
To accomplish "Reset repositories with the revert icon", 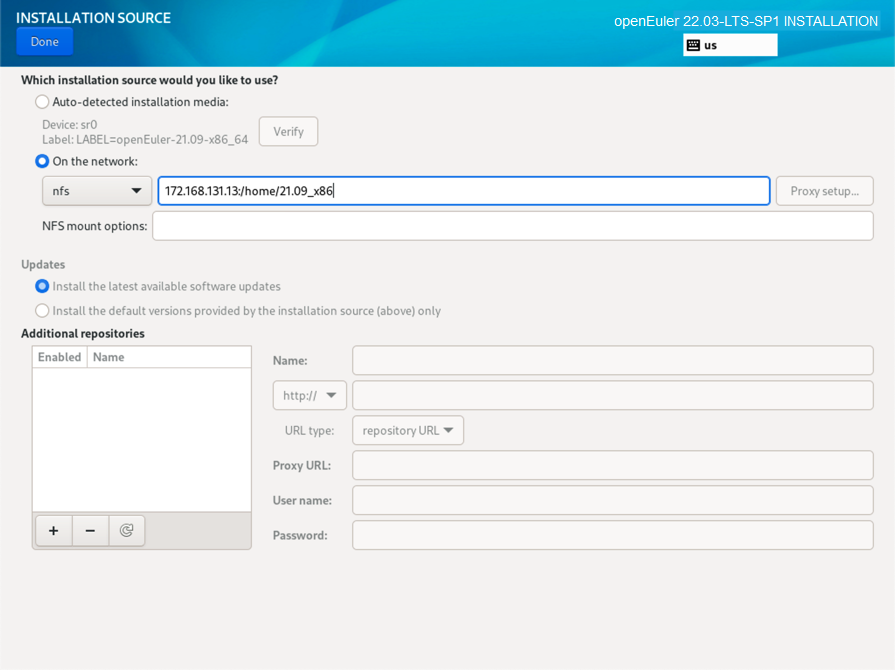I will 127,531.
